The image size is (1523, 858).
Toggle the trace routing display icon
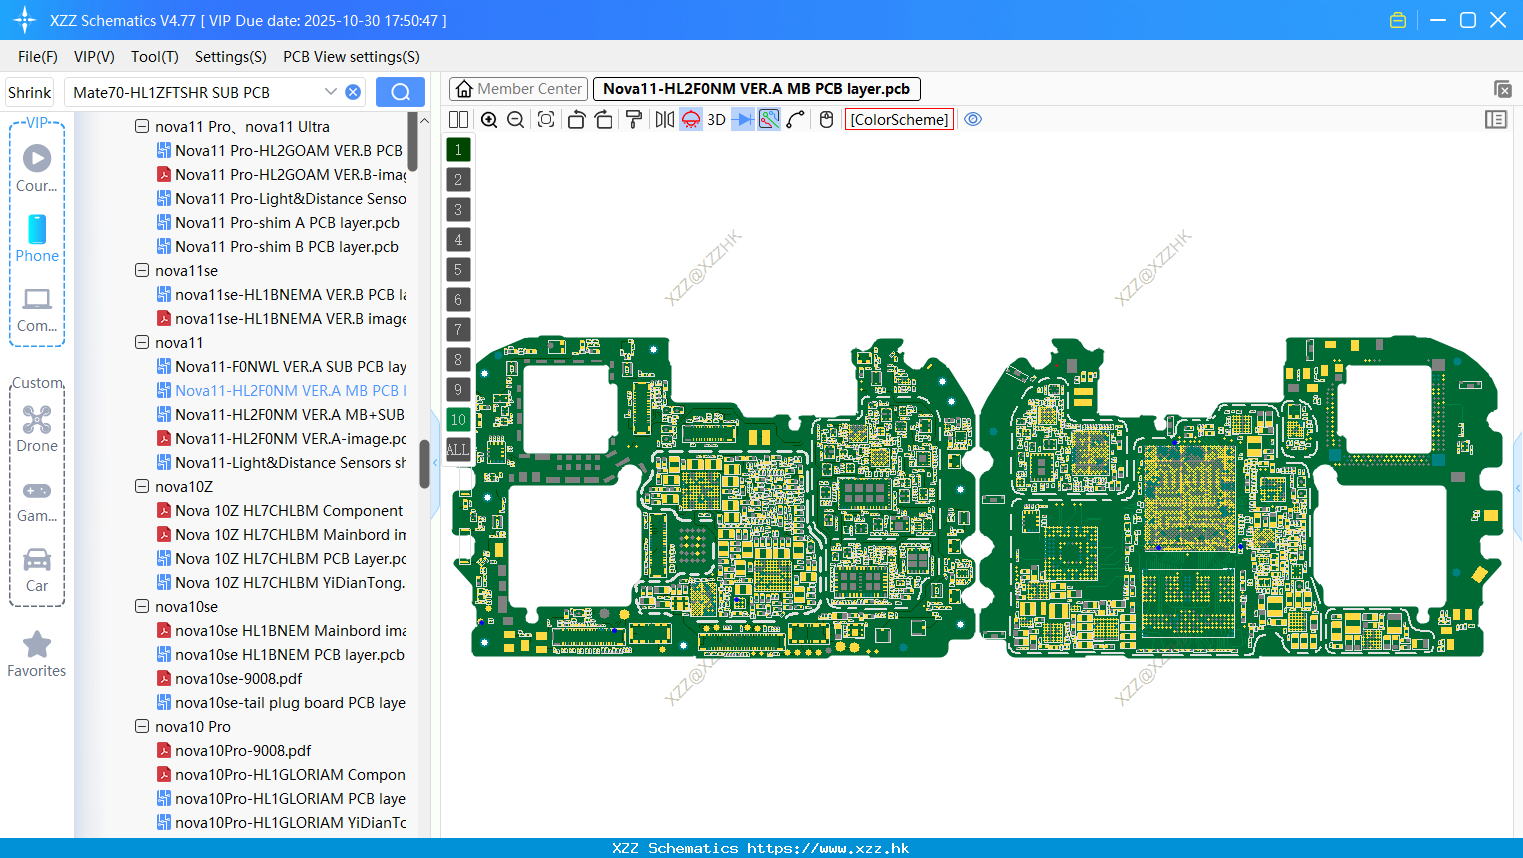click(769, 120)
